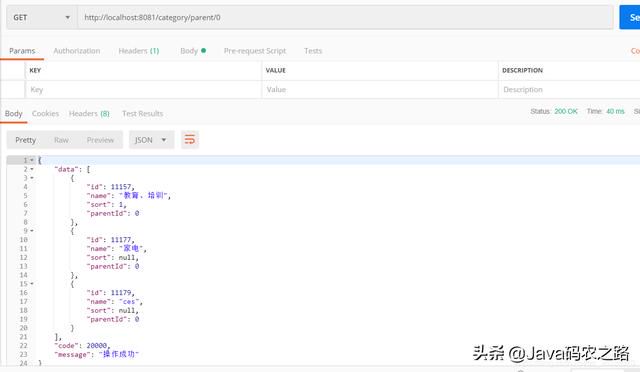The height and width of the screenshot is (372, 640).
Task: Open the JSON format dropdown
Action: click(151, 140)
